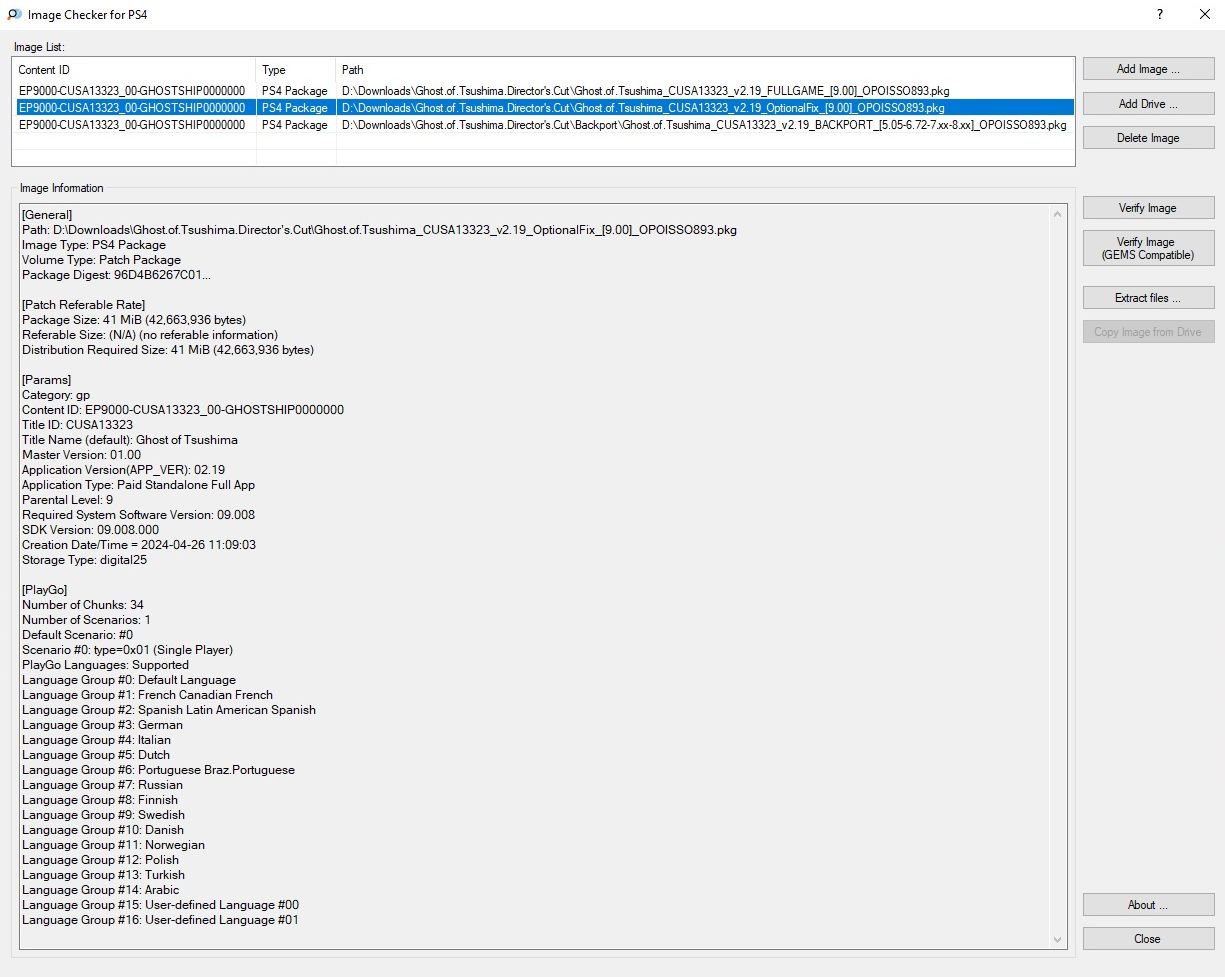This screenshot has height=977, width=1225.
Task: Sort list by Type column header
Action: click(x=296, y=70)
